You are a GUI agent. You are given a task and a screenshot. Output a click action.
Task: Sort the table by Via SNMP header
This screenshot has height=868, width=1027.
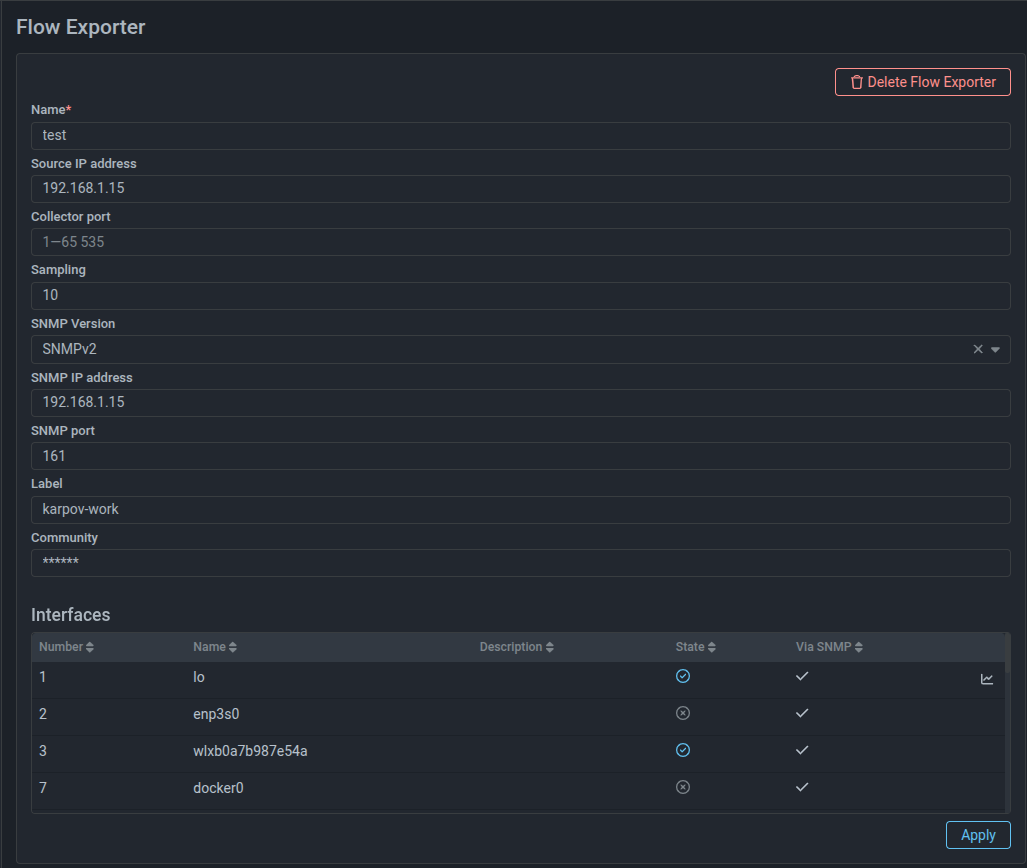point(829,647)
